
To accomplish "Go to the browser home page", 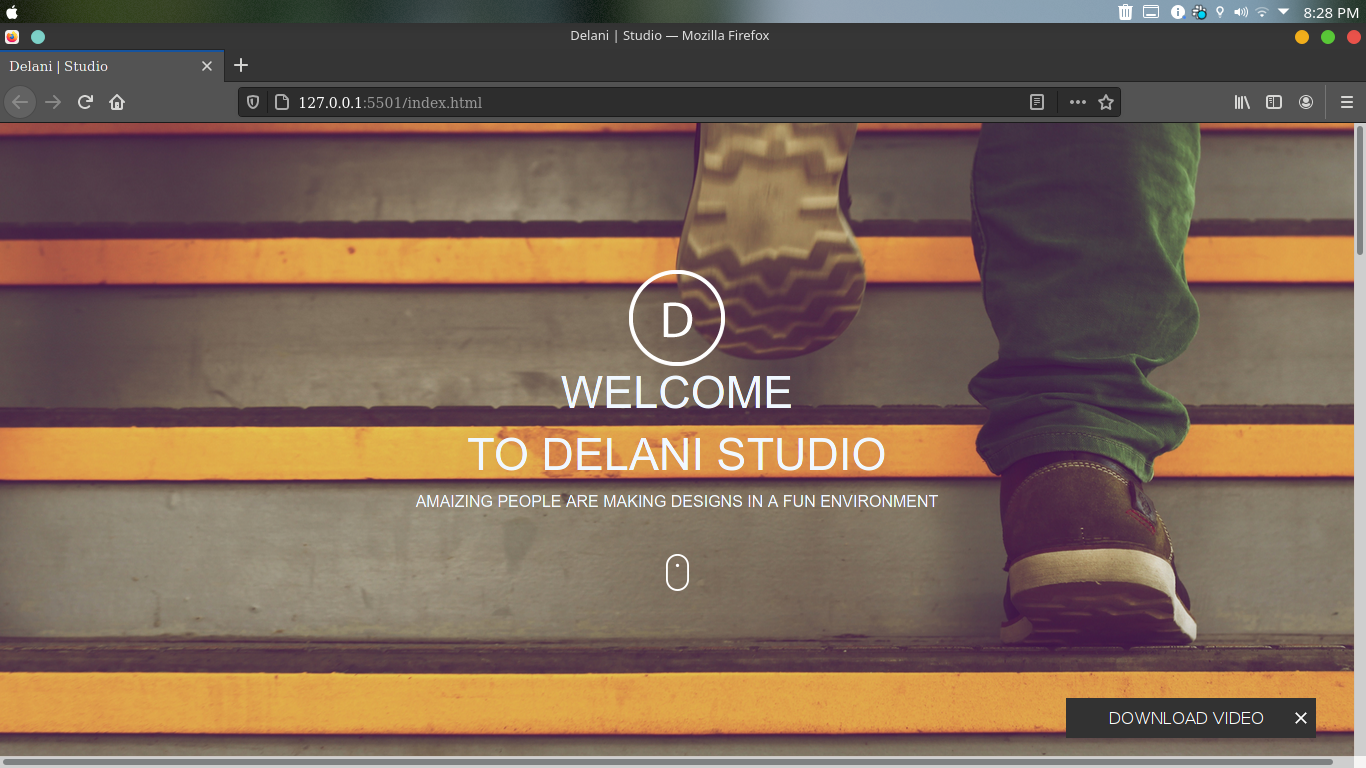I will [117, 101].
